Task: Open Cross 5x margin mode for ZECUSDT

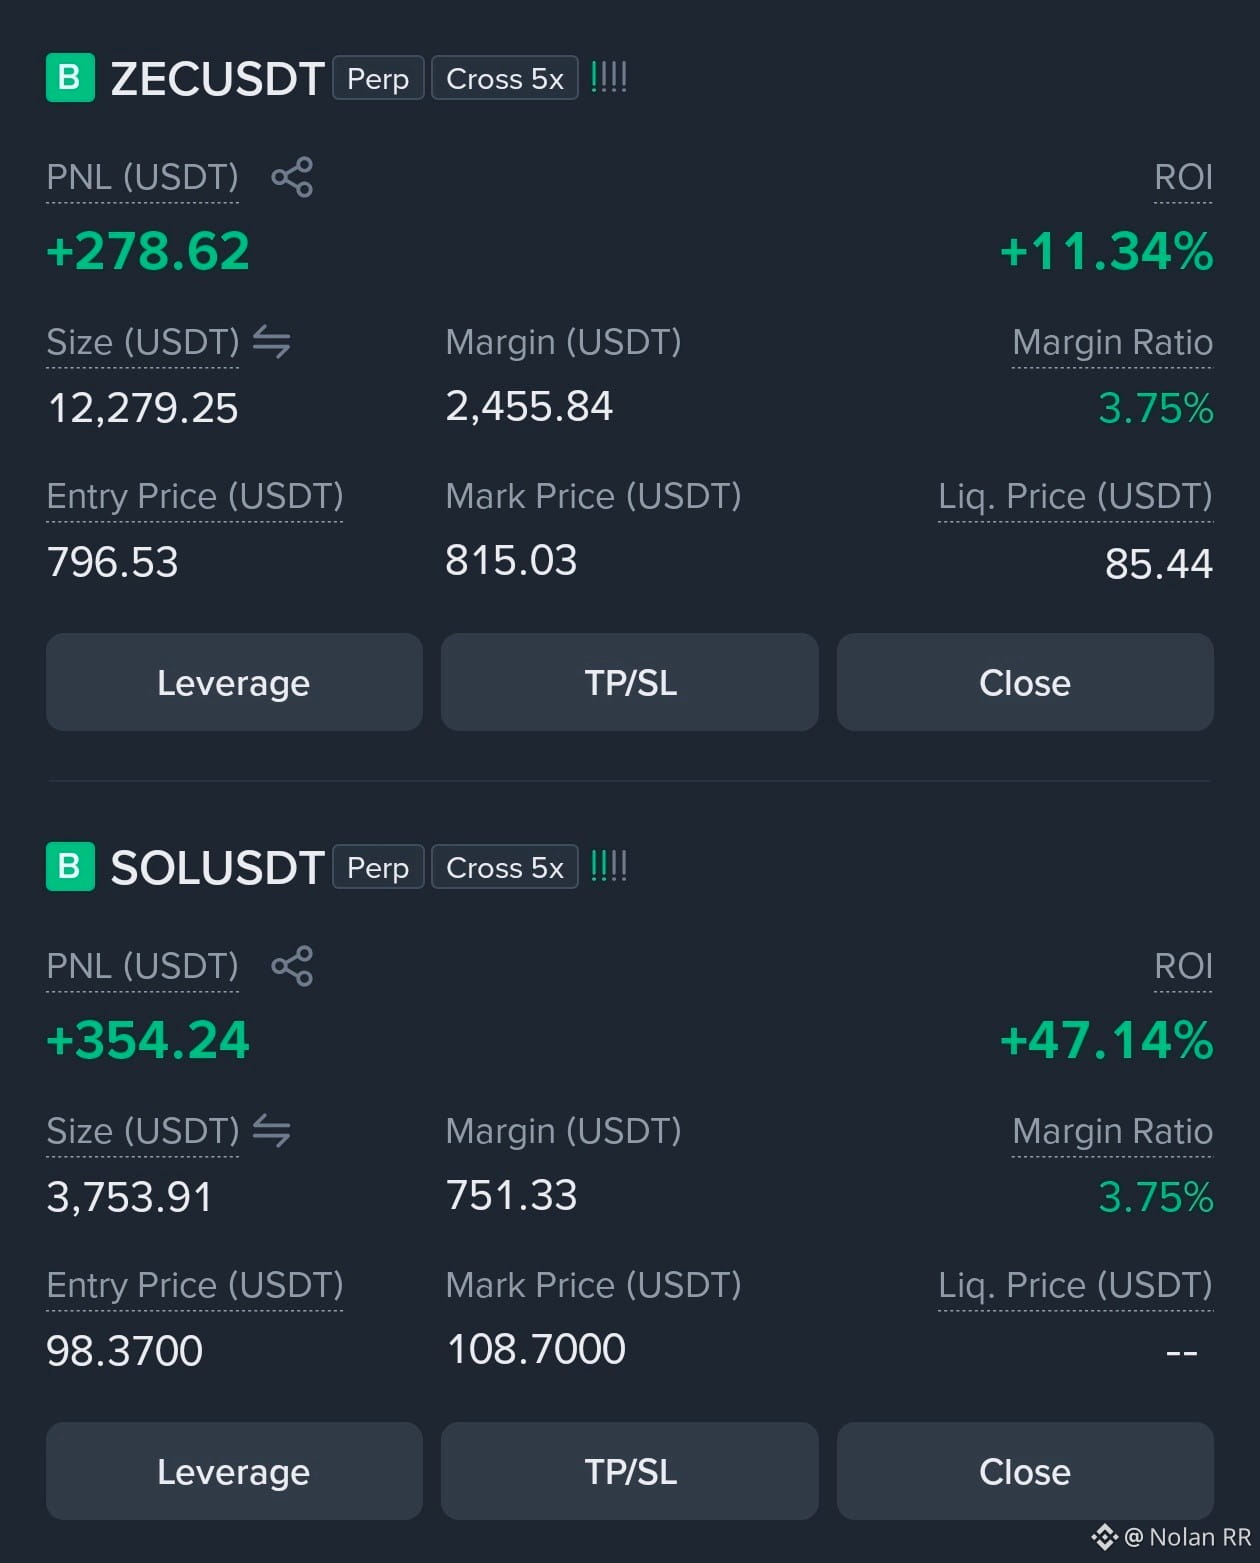Action: [505, 78]
